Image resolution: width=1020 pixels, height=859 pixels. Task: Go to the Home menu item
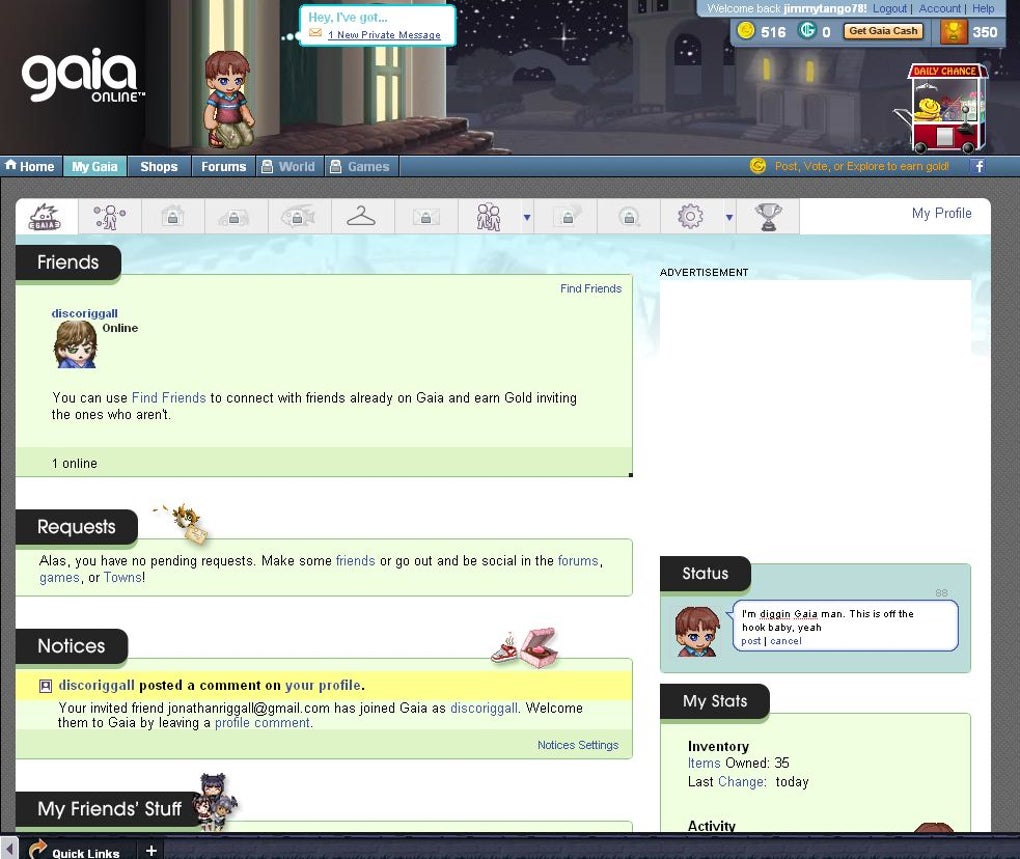(x=30, y=166)
